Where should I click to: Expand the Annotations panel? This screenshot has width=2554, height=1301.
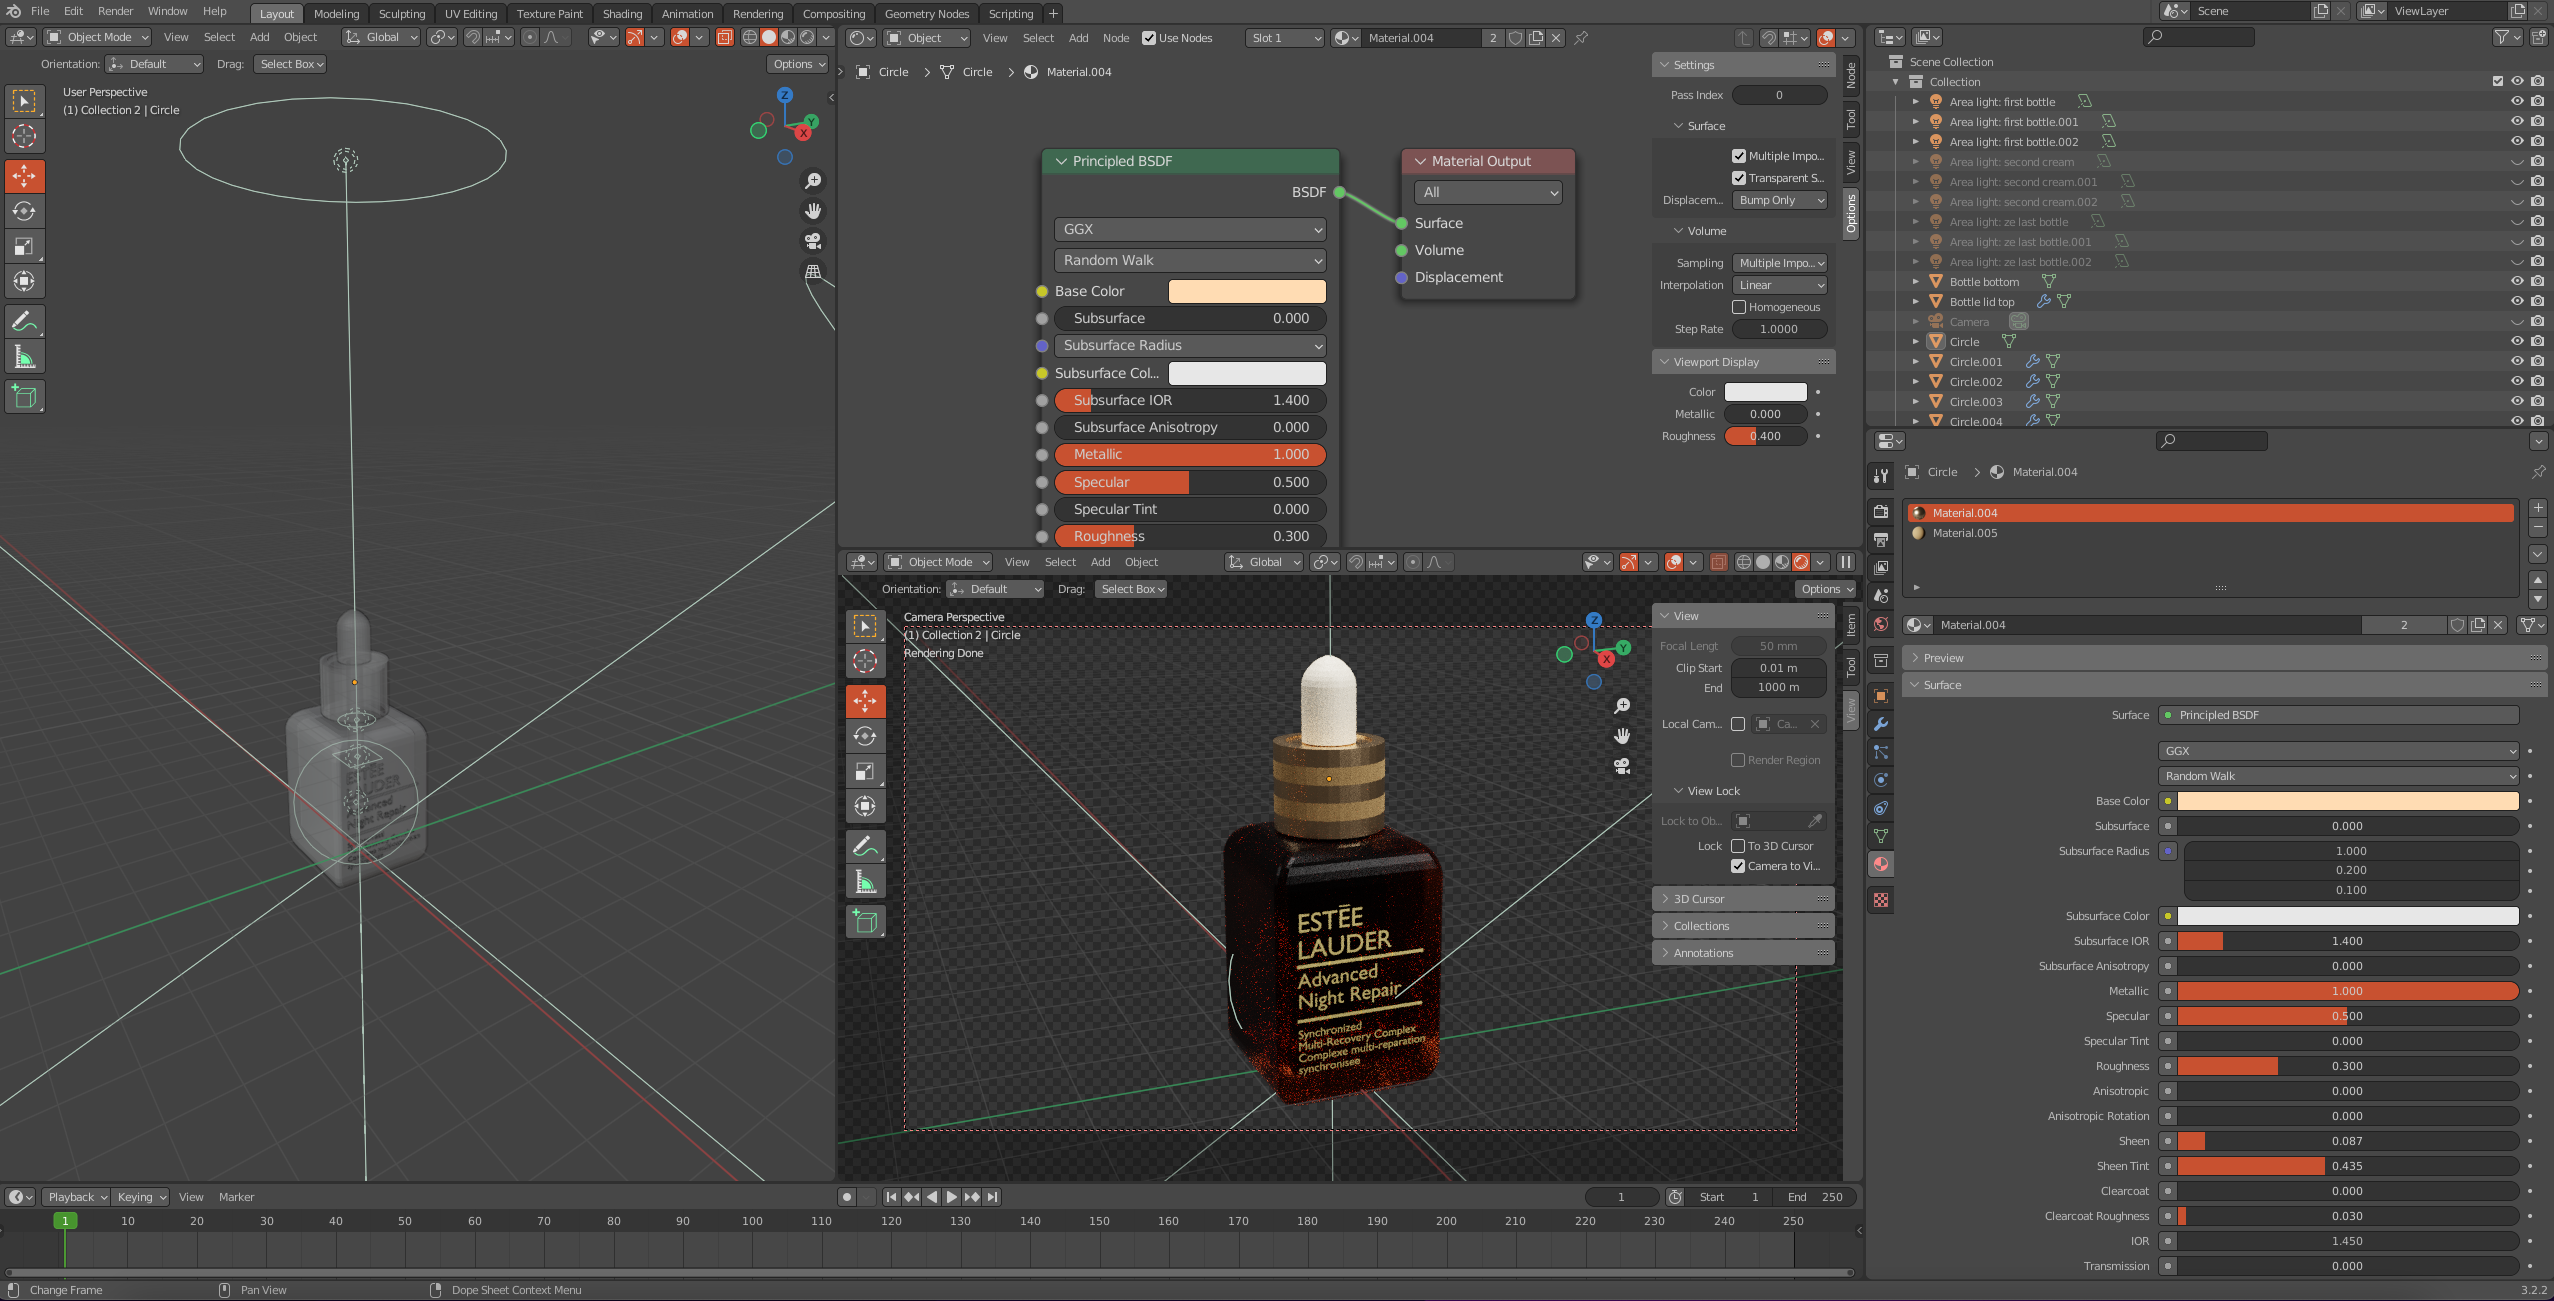tap(1743, 953)
